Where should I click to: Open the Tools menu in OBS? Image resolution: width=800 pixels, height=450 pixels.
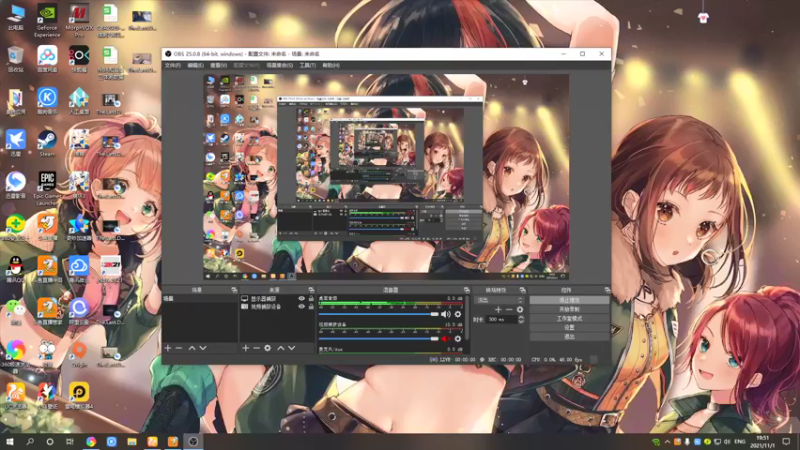[x=308, y=65]
